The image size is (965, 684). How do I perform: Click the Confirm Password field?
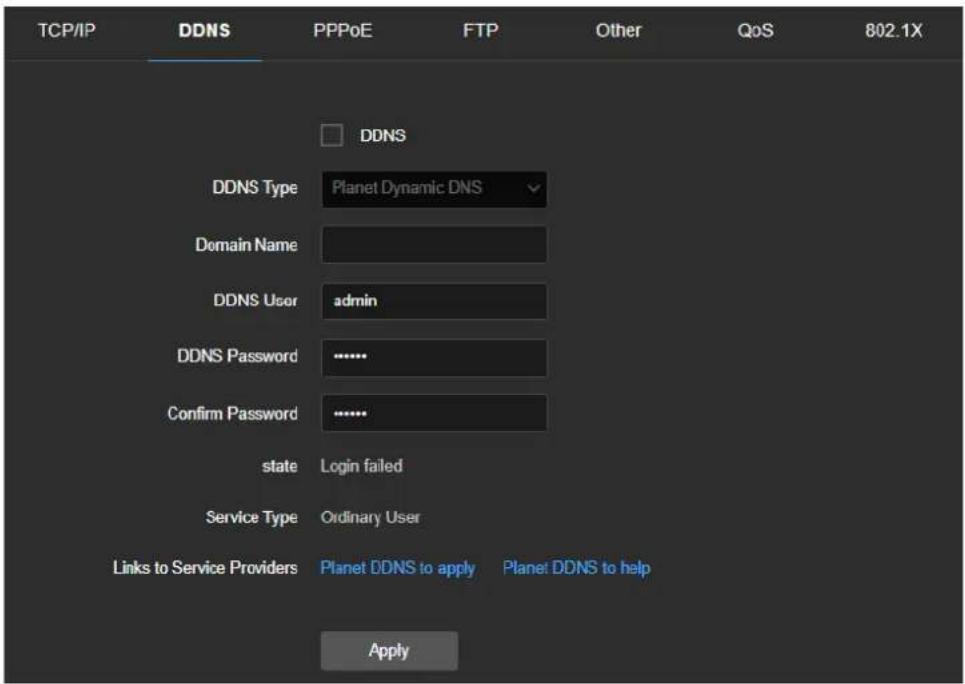pos(434,413)
